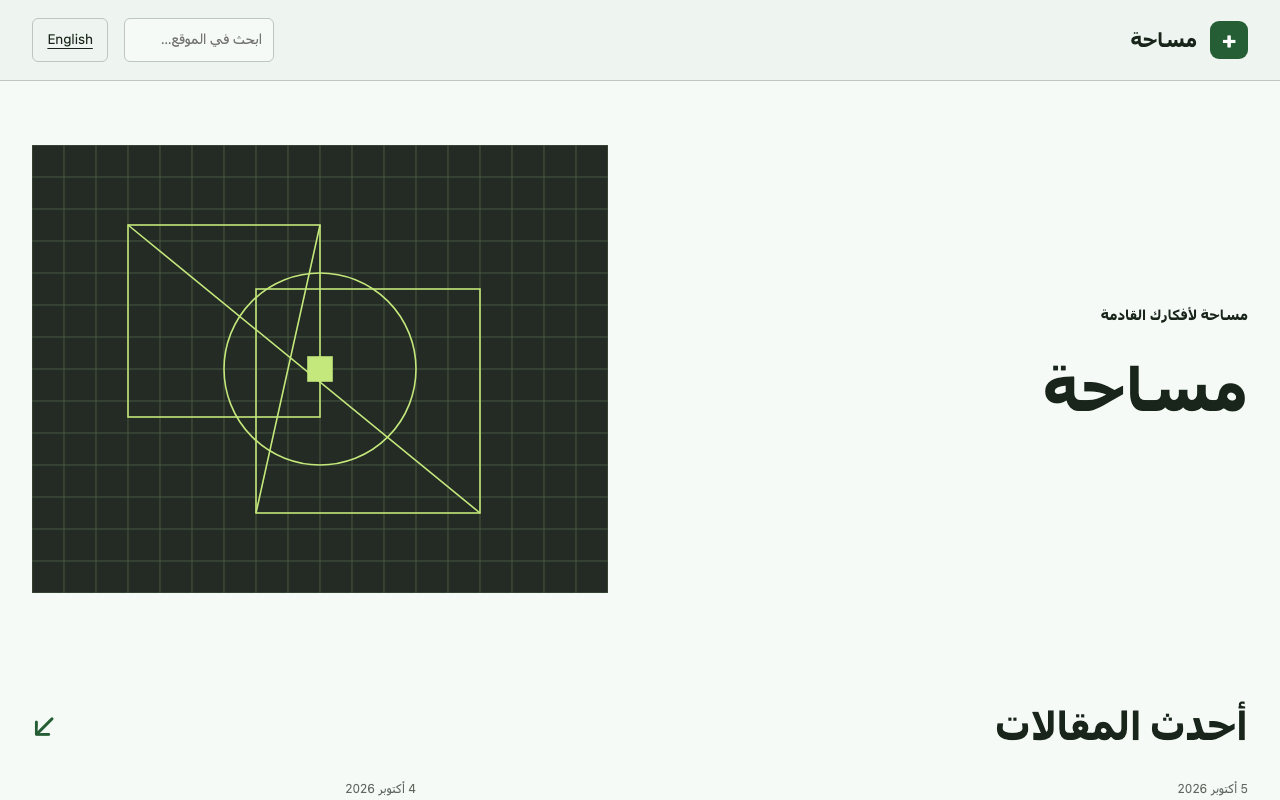Viewport: 1280px width, 800px height.
Task: Click the أحدث المقالات section heading
Action: point(1121,726)
